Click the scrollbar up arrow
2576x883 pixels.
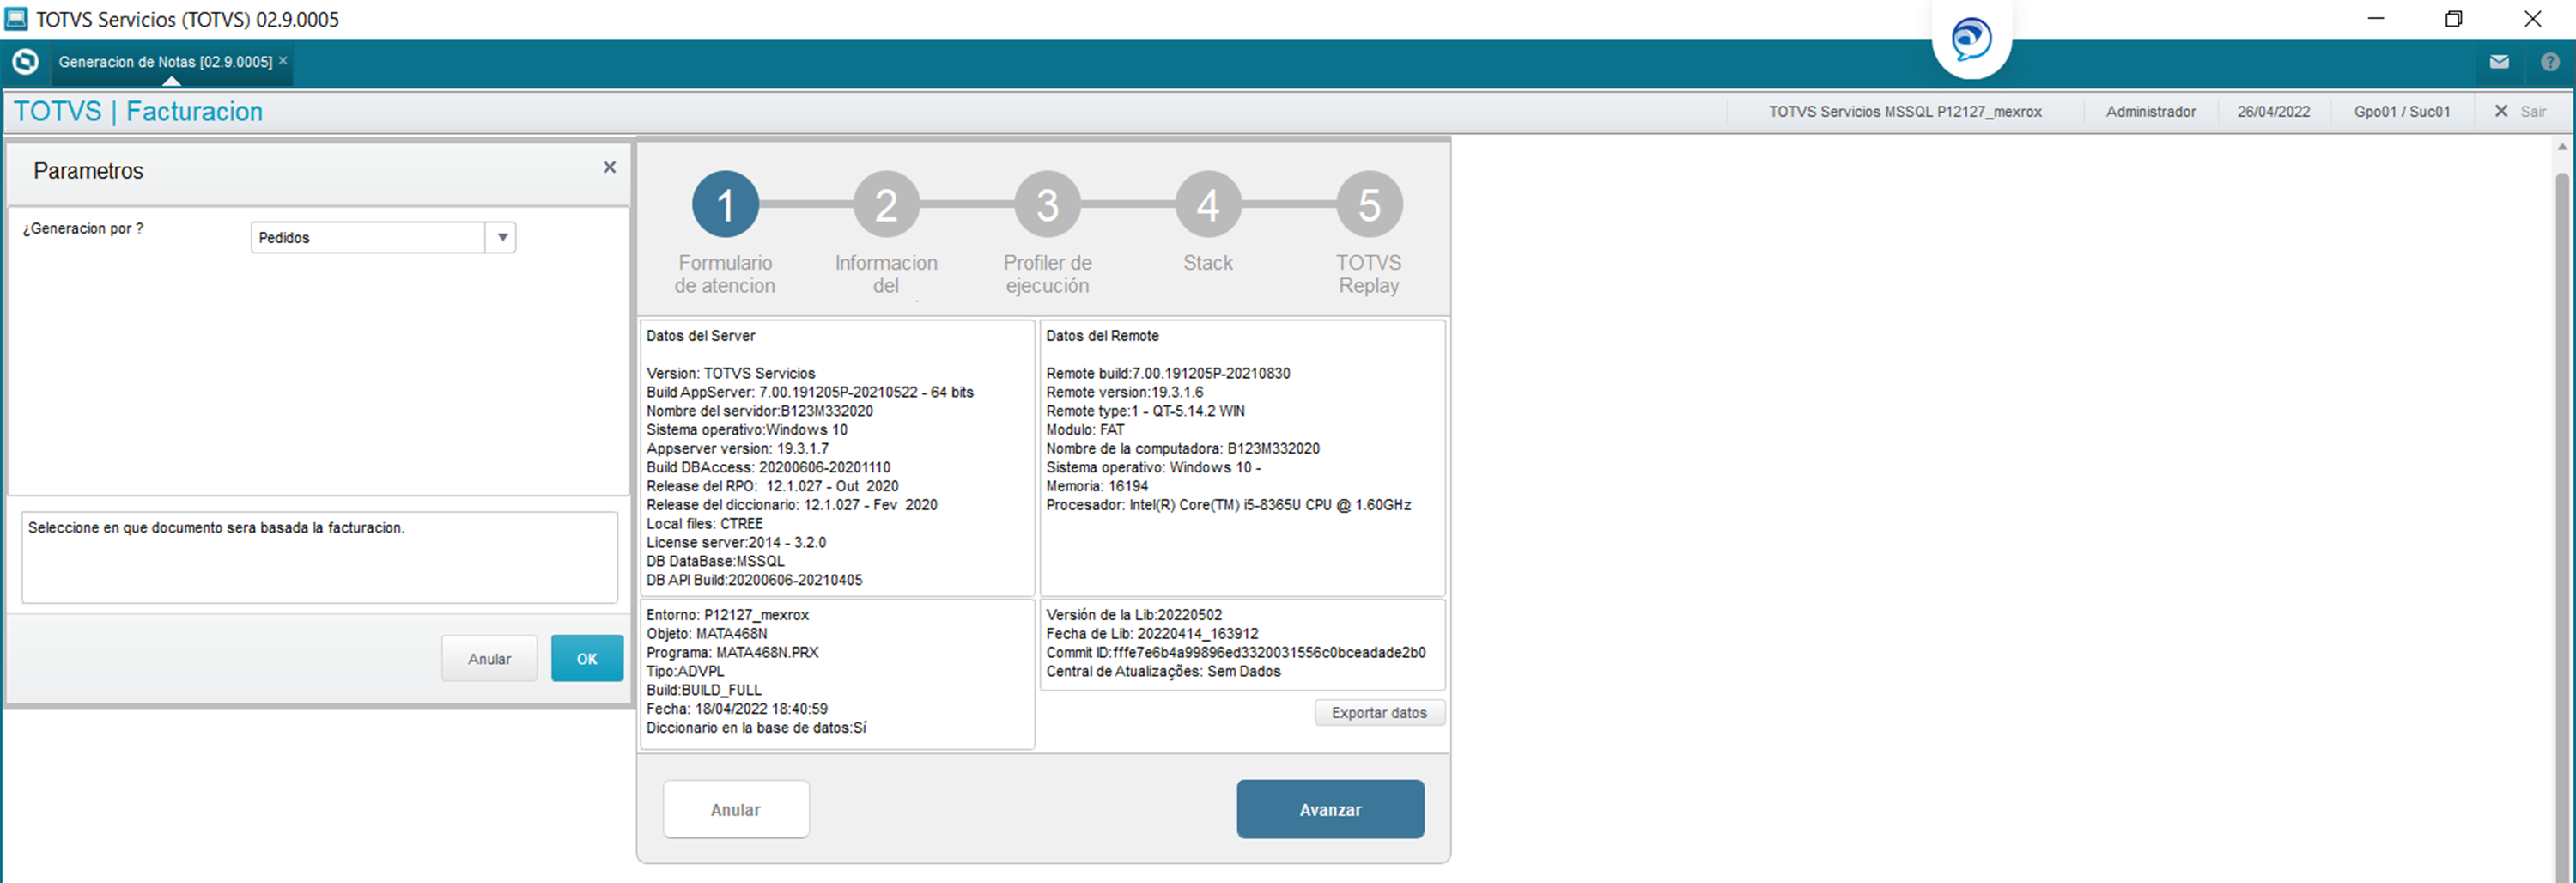pyautogui.click(x=2562, y=147)
